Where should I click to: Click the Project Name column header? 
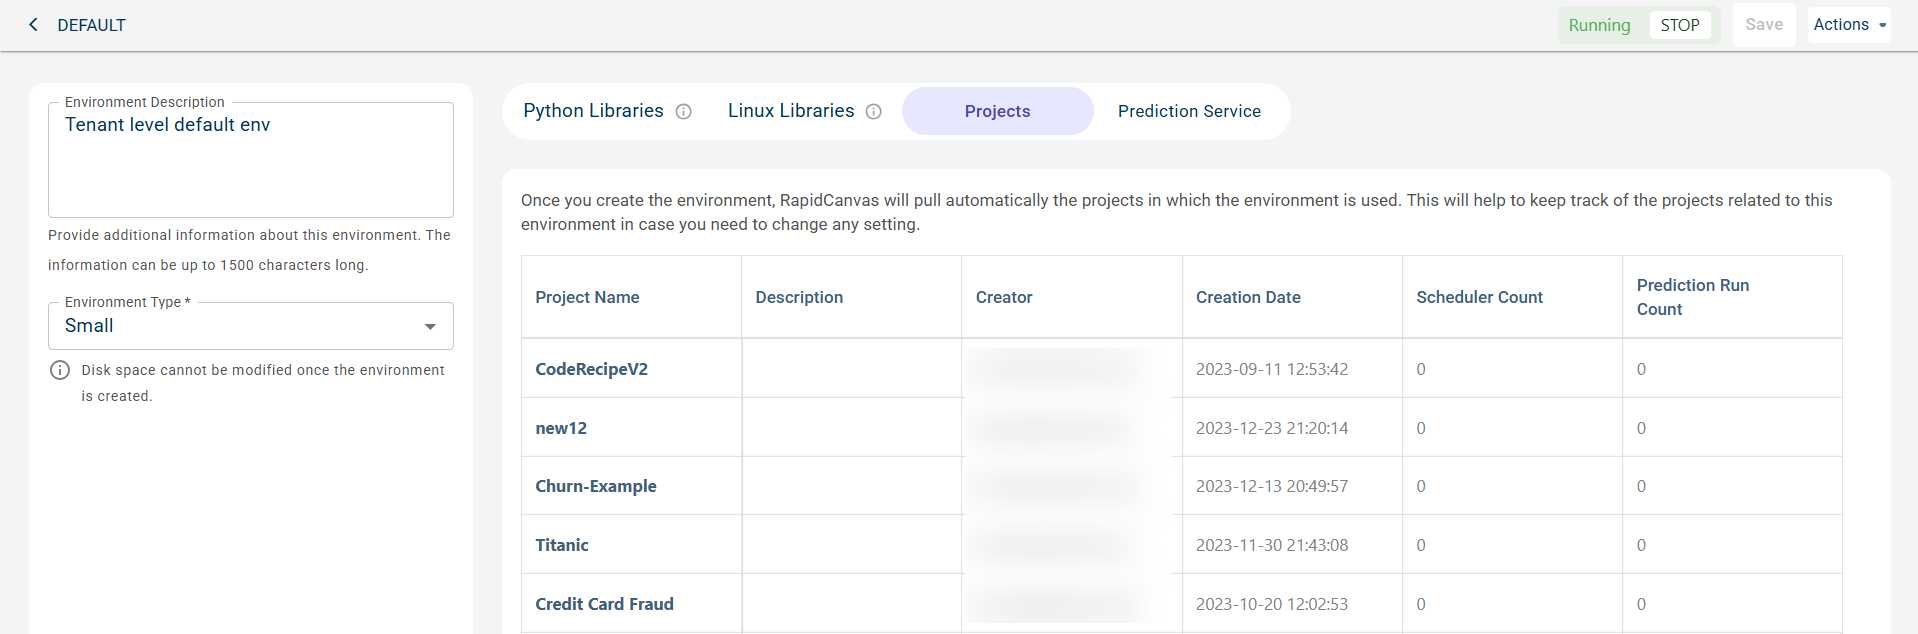point(587,297)
